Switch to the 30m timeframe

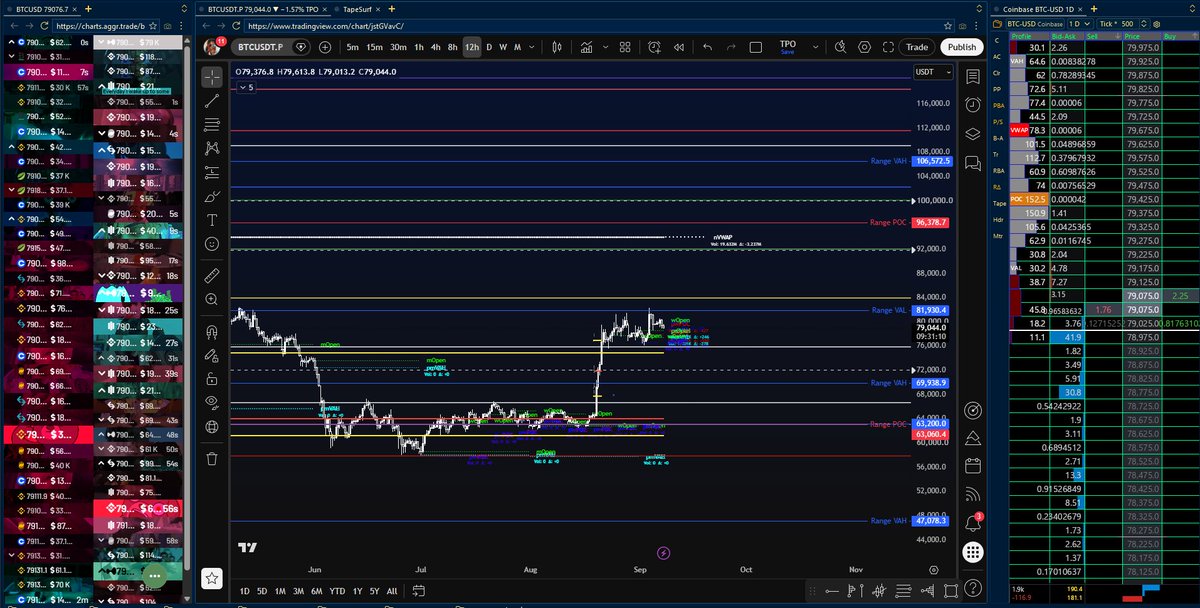tap(398, 47)
